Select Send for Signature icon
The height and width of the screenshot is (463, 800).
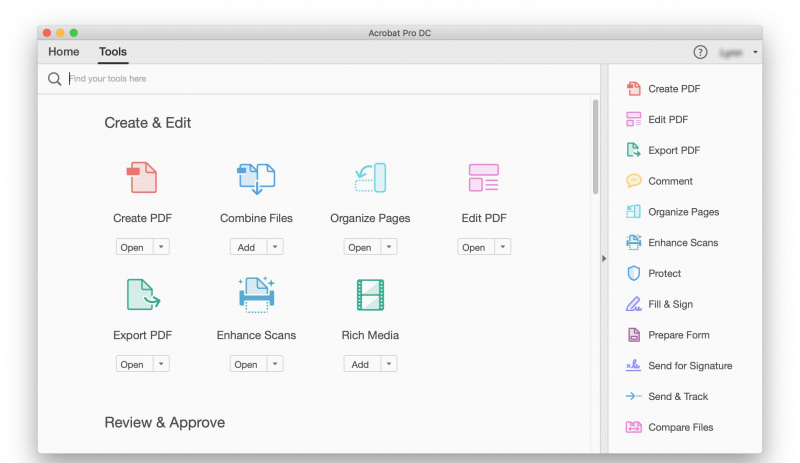point(634,365)
